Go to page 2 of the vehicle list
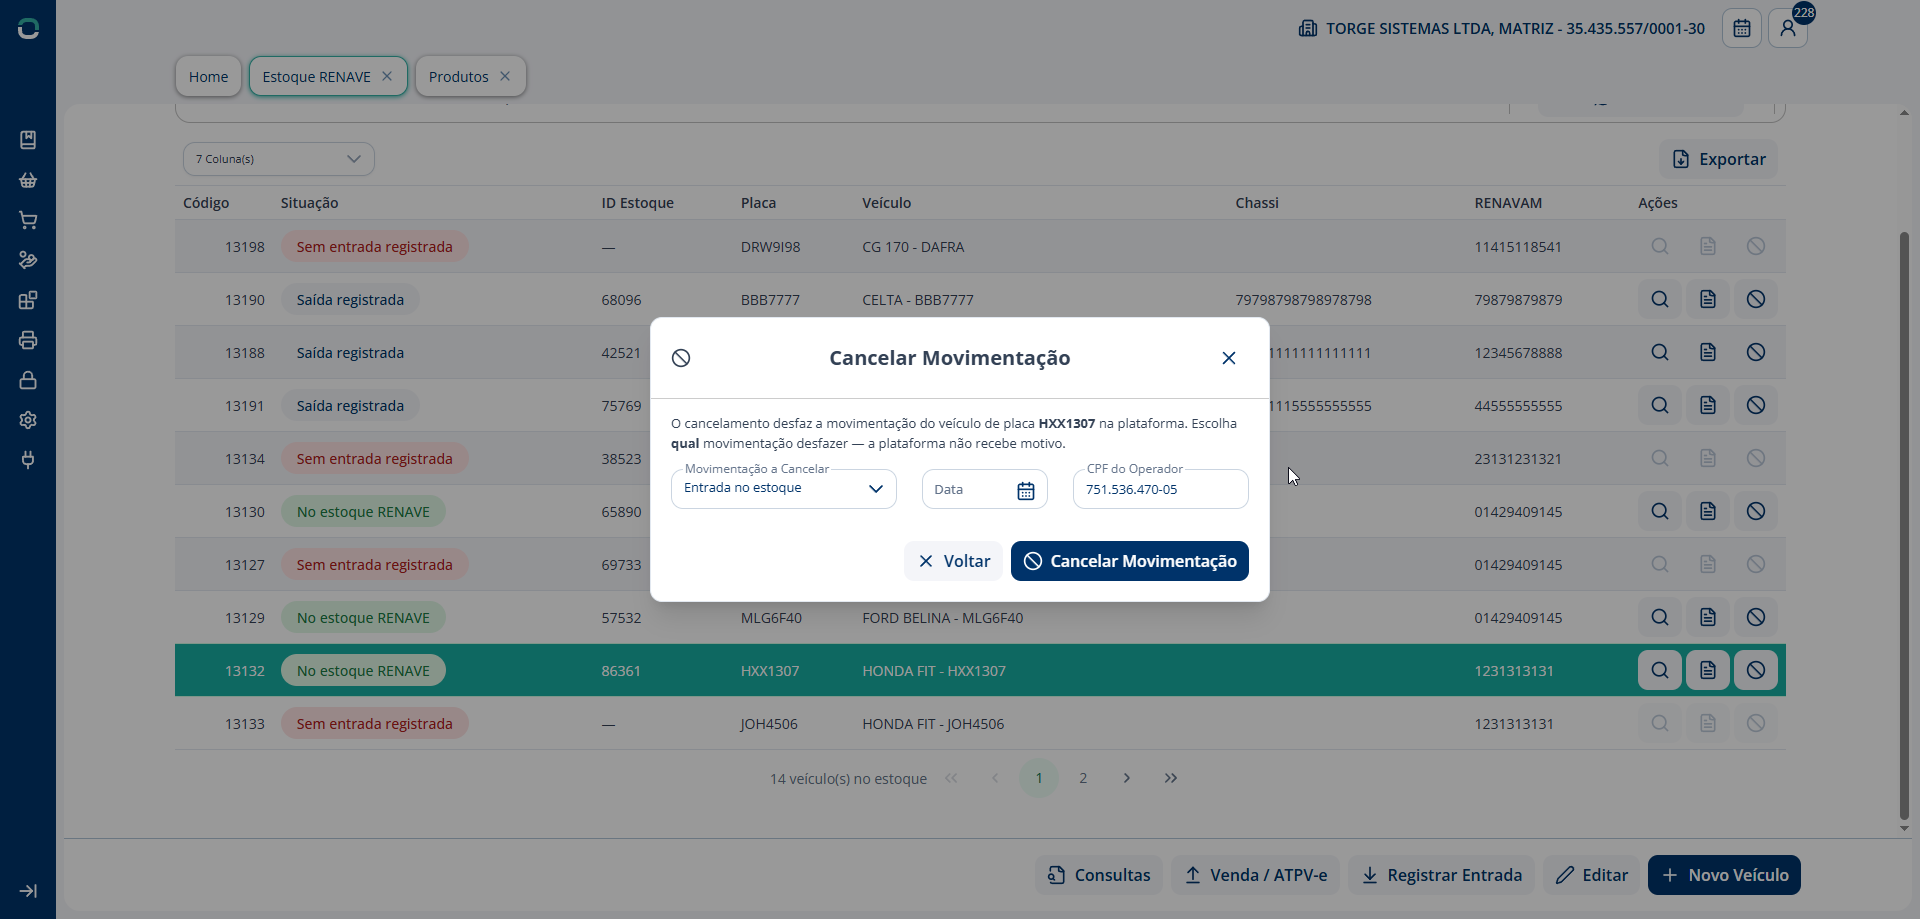 (1083, 778)
